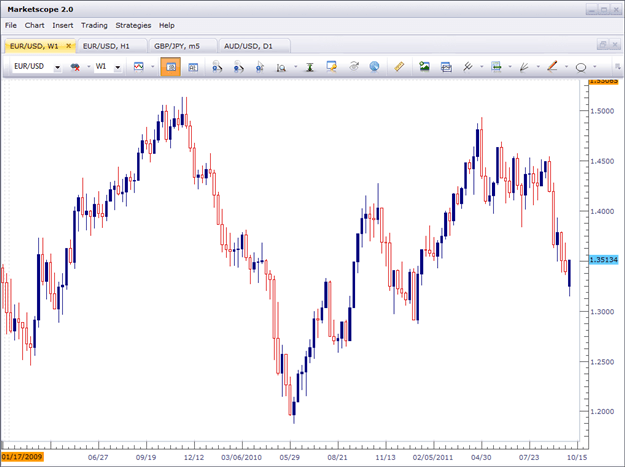Select the pitchfork drawing tool
Image resolution: width=625 pixels, height=467 pixels.
coord(468,67)
